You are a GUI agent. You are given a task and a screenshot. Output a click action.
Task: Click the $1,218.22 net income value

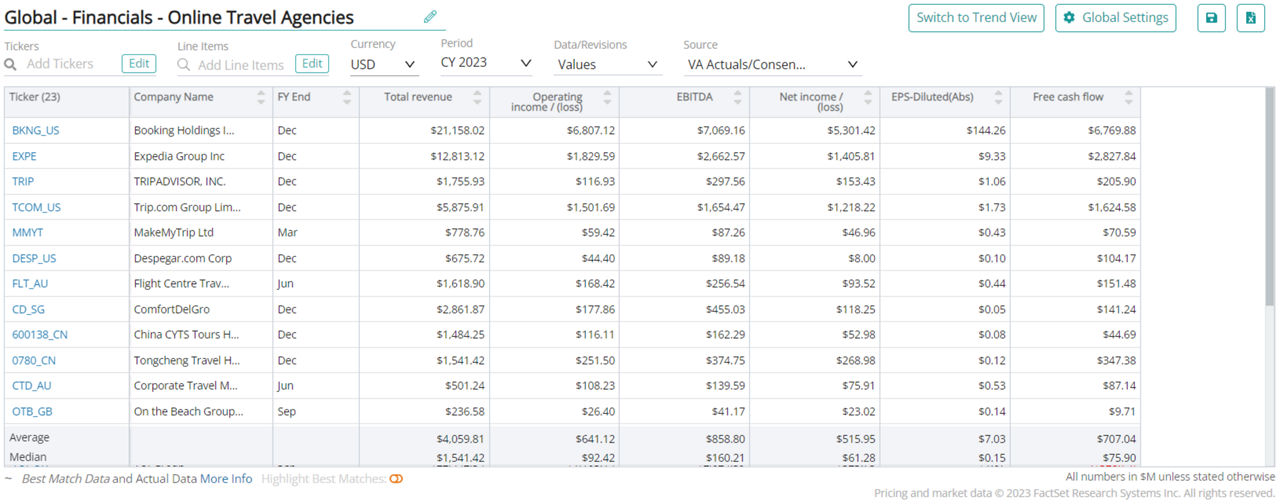(851, 207)
